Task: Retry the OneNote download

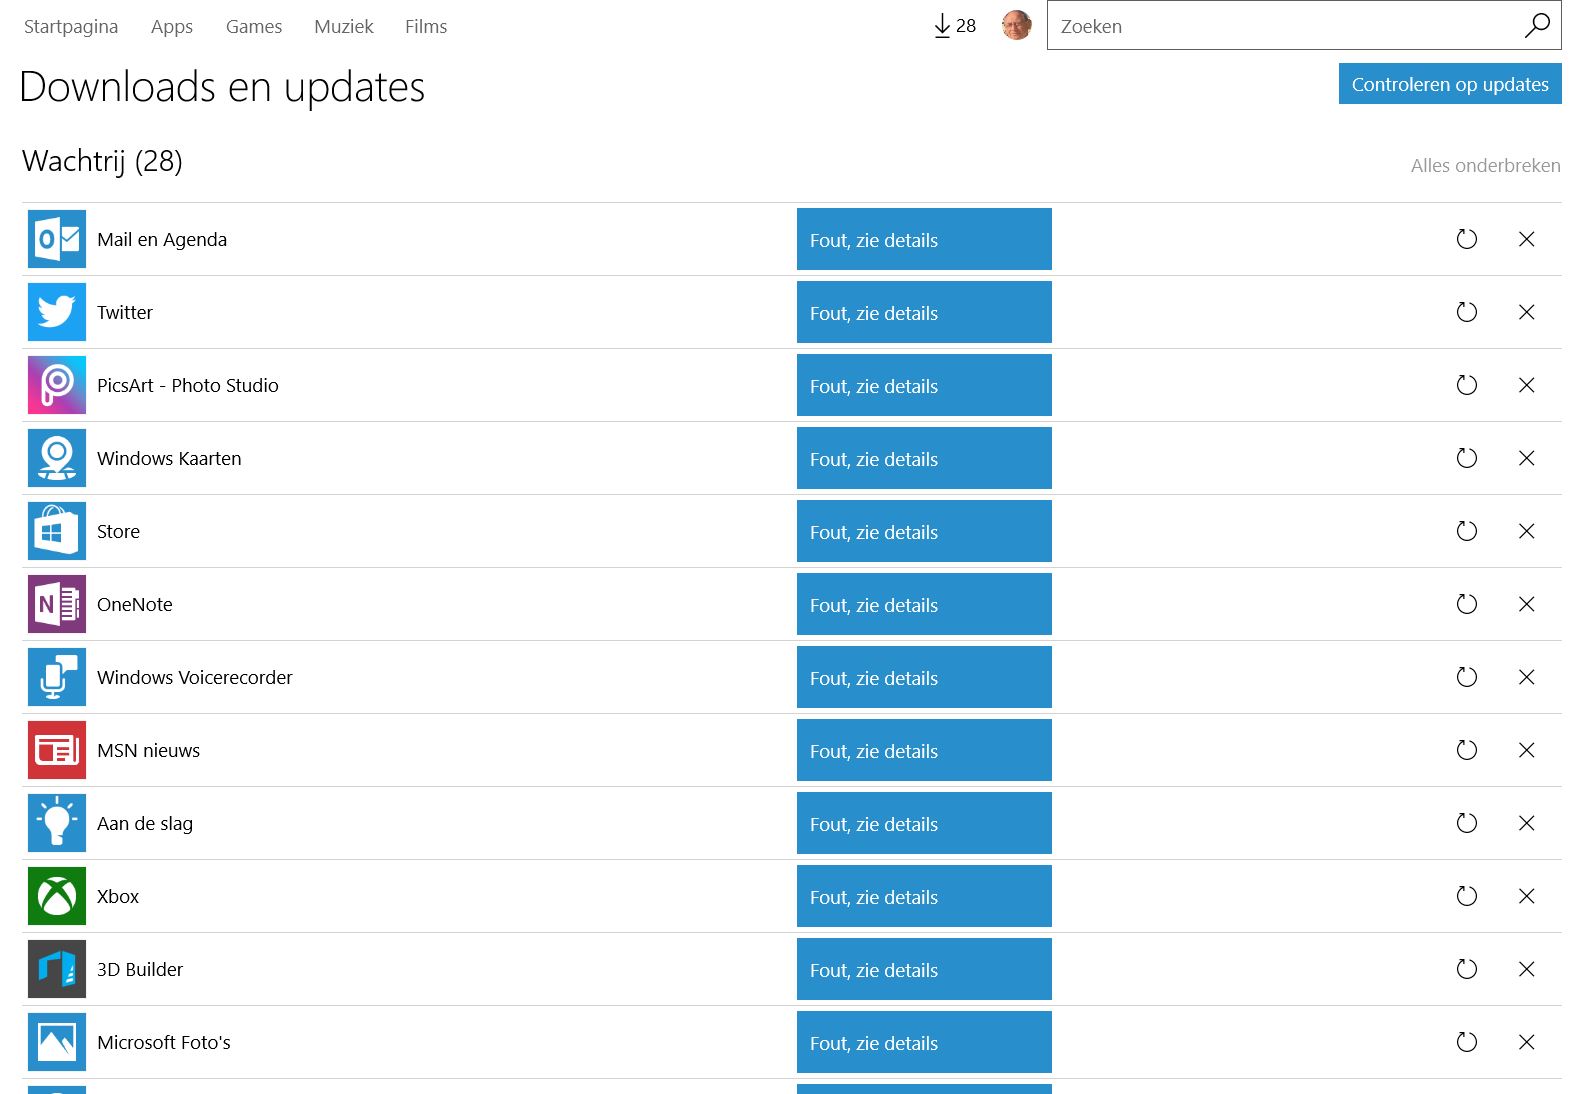Action: pos(1467,604)
